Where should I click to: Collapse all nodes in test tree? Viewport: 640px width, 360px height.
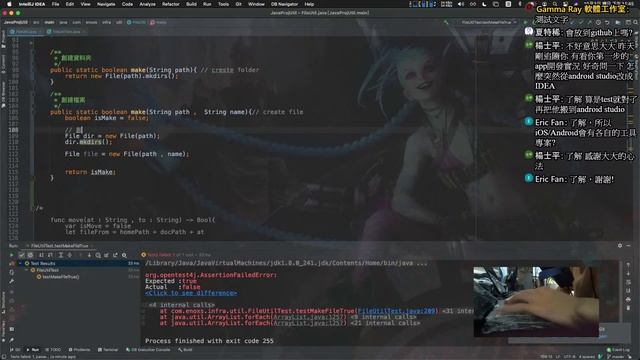[x=69, y=255]
